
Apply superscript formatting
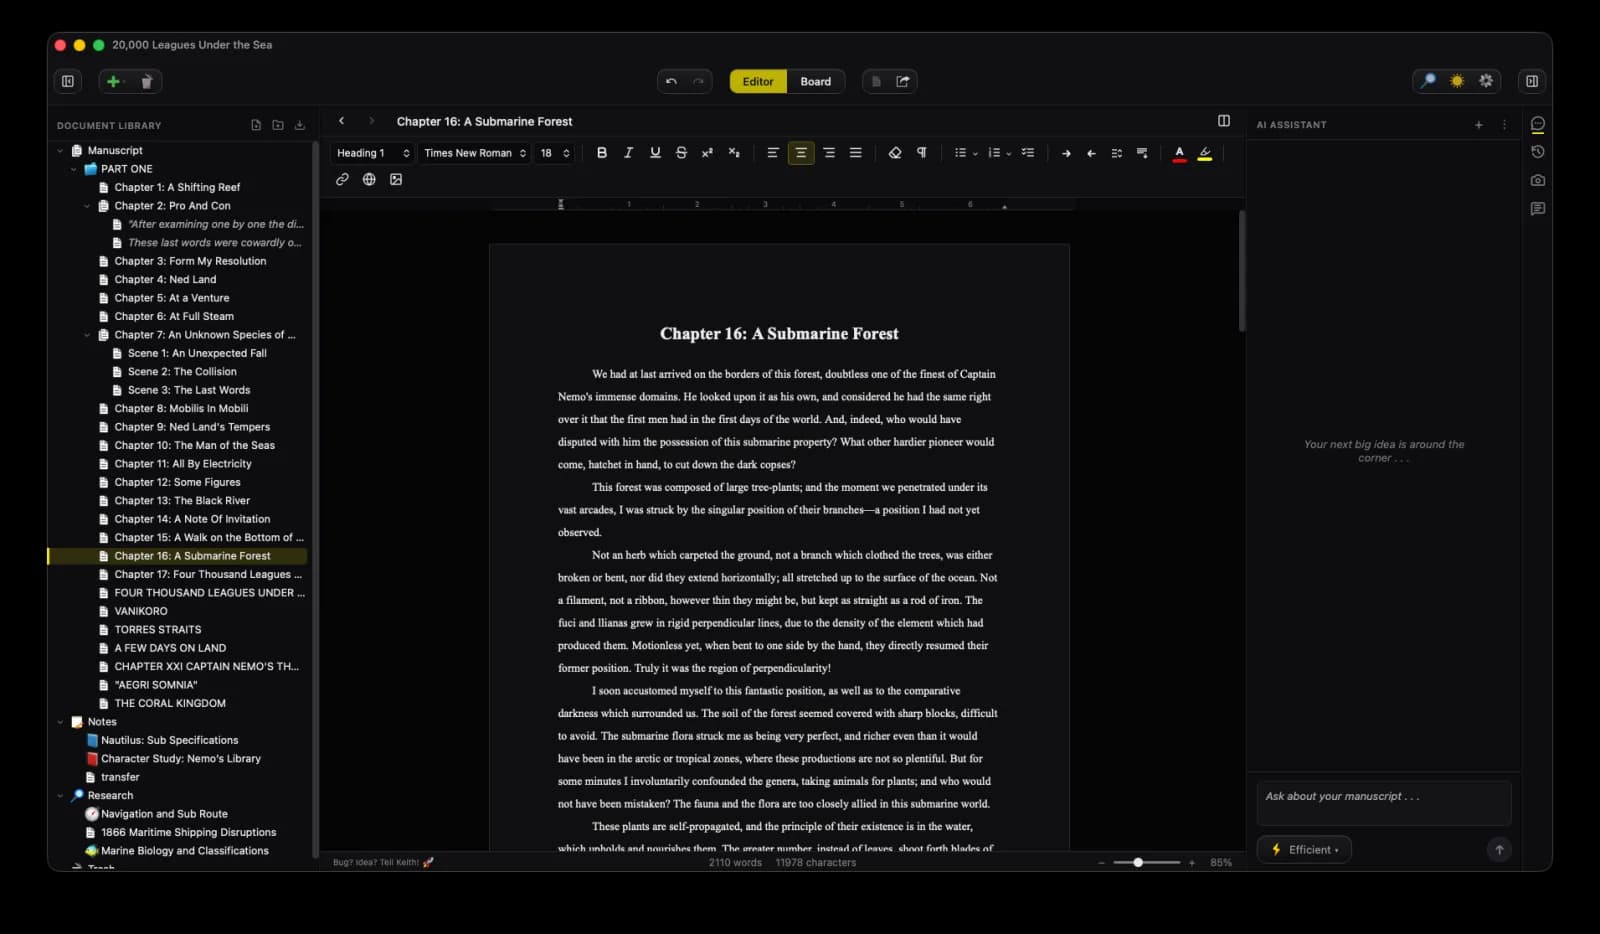[707, 153]
